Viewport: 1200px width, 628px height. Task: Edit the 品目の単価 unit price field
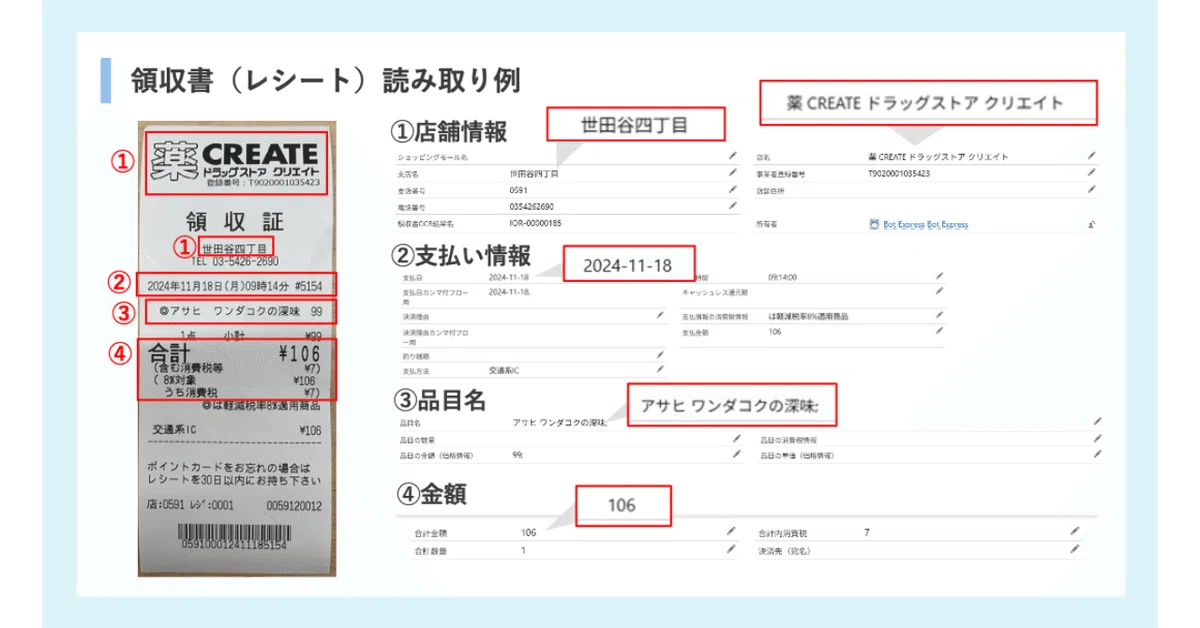coord(1097,454)
